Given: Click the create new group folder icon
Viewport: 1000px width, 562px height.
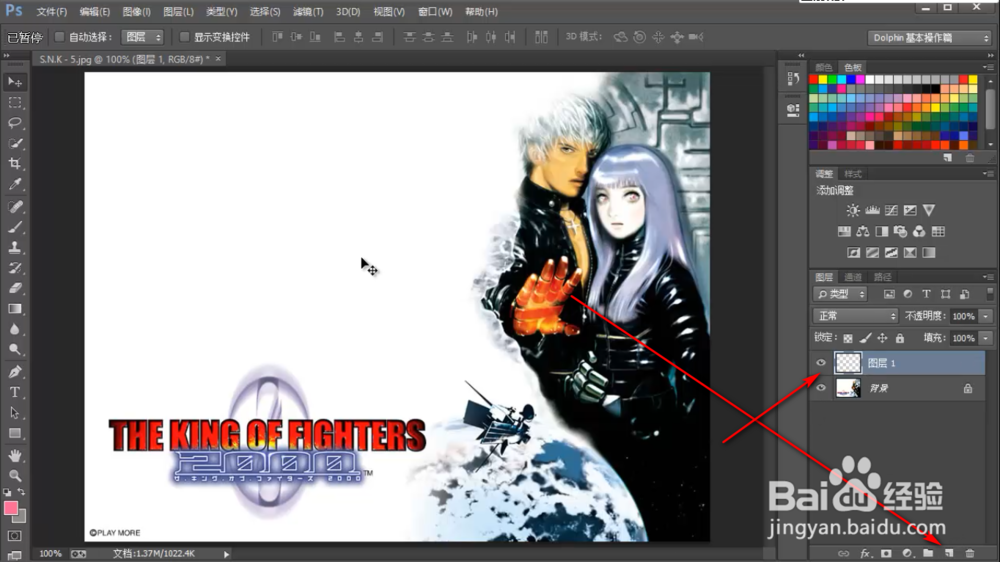Looking at the screenshot, I should click(x=928, y=553).
